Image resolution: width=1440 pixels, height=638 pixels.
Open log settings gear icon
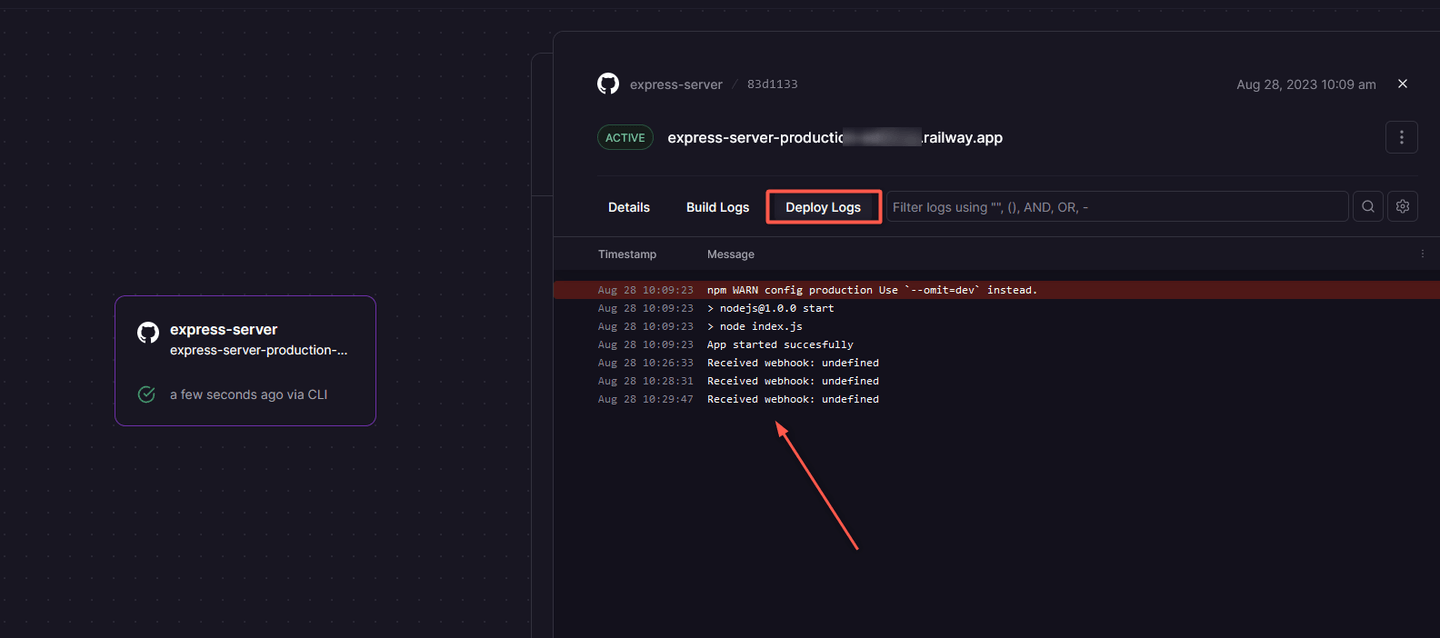coord(1402,206)
